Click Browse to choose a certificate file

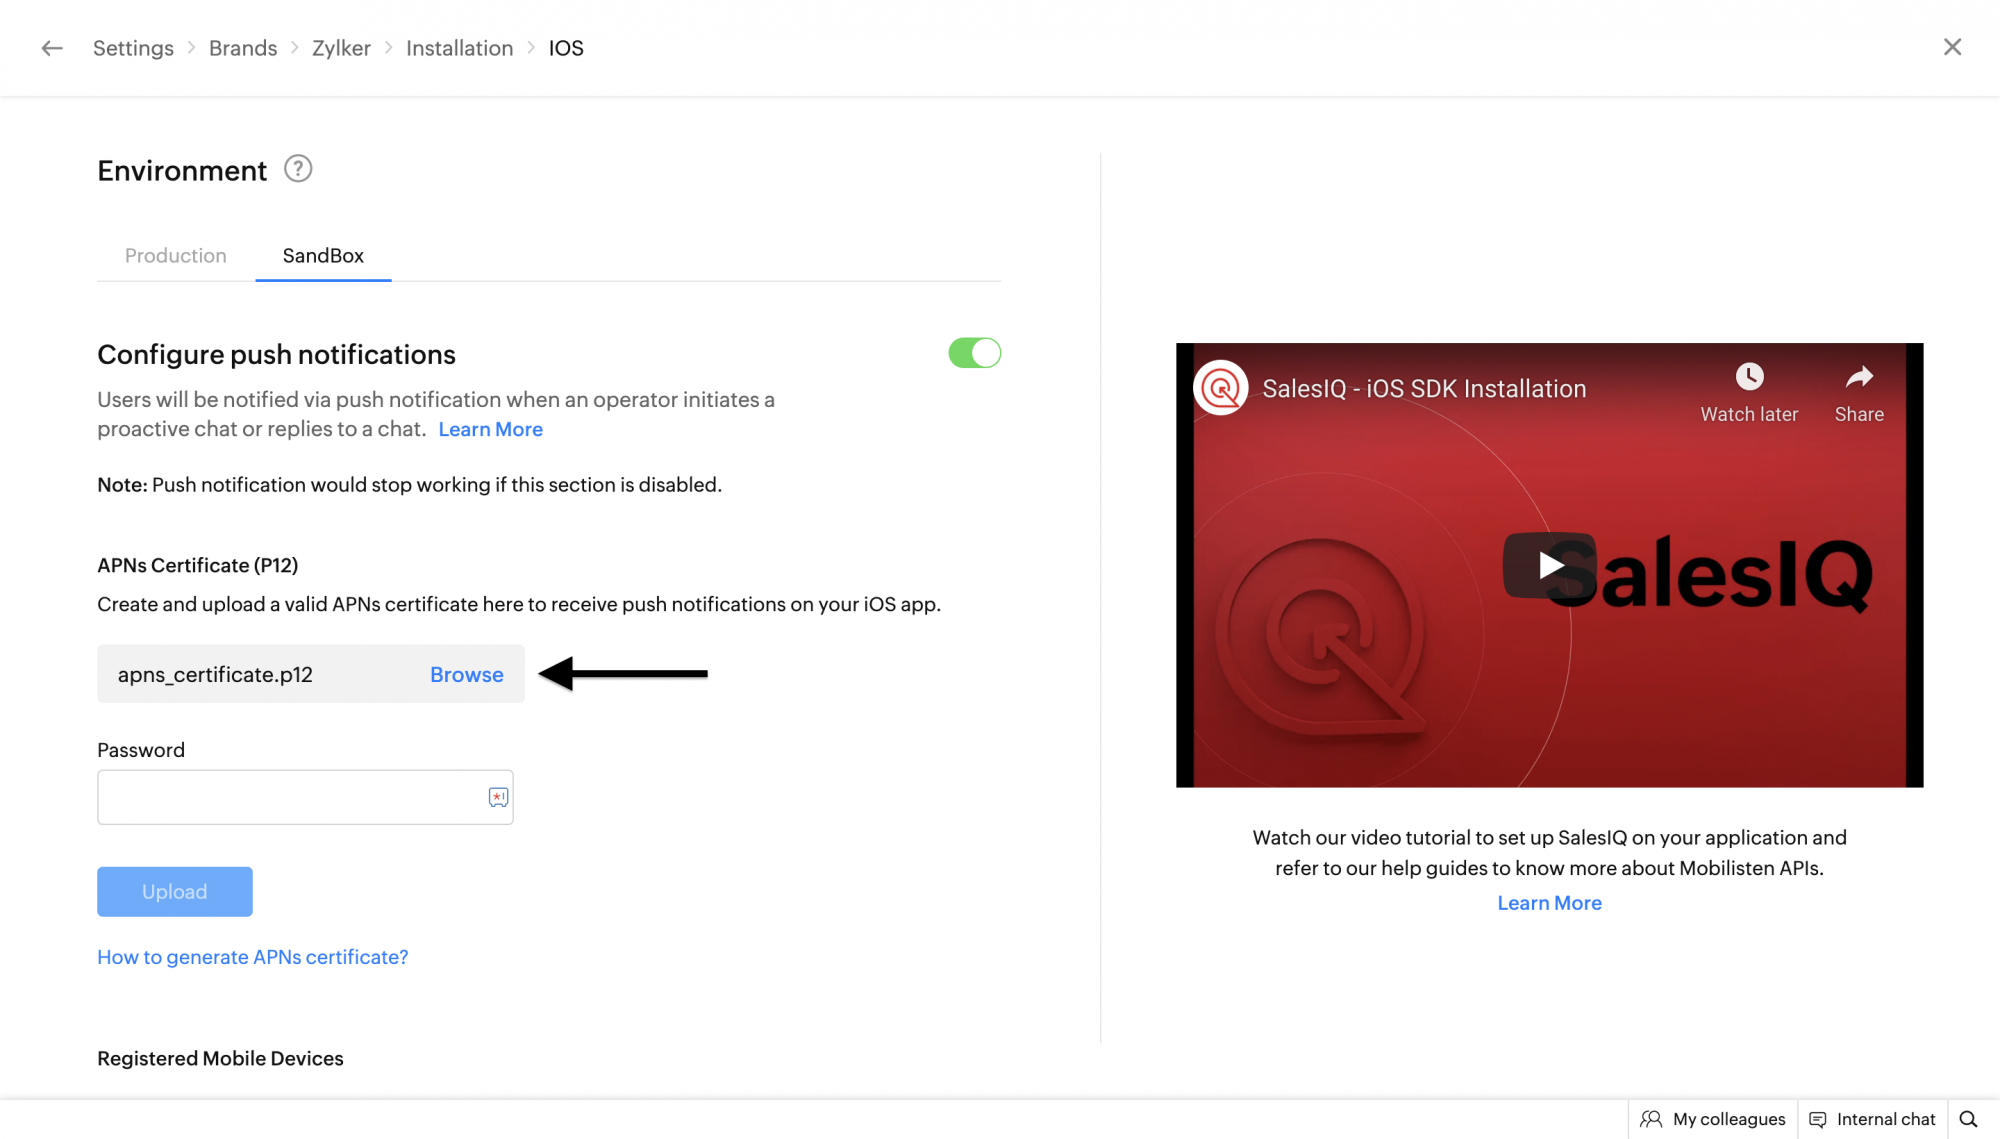(x=466, y=675)
